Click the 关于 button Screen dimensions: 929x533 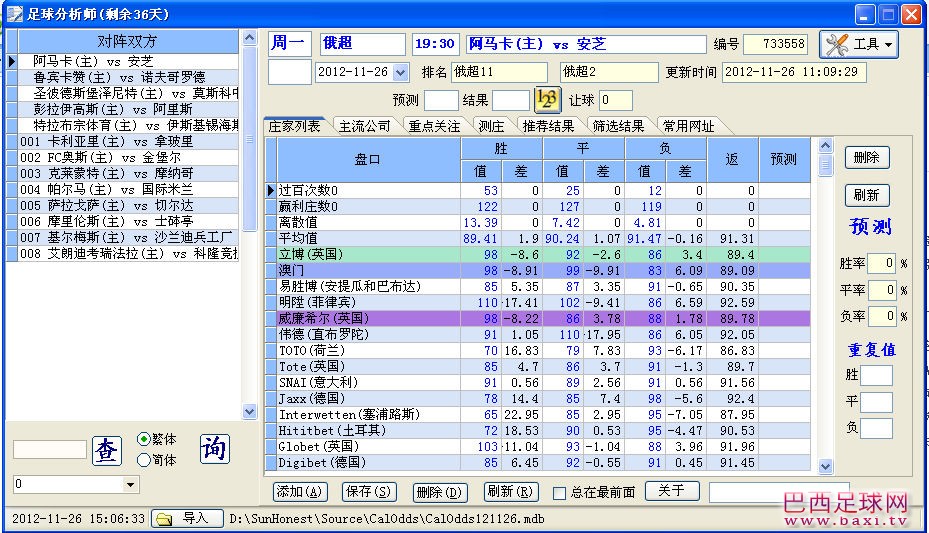tap(671, 490)
